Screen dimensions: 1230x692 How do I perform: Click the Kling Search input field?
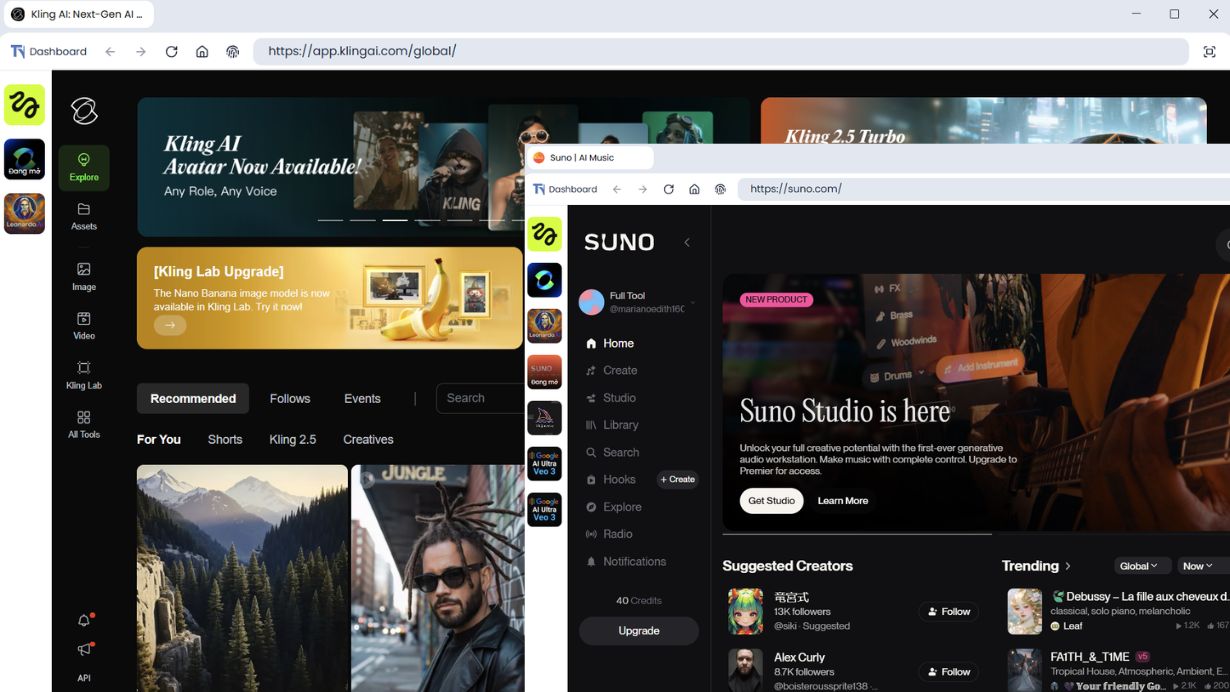pyautogui.click(x=480, y=398)
